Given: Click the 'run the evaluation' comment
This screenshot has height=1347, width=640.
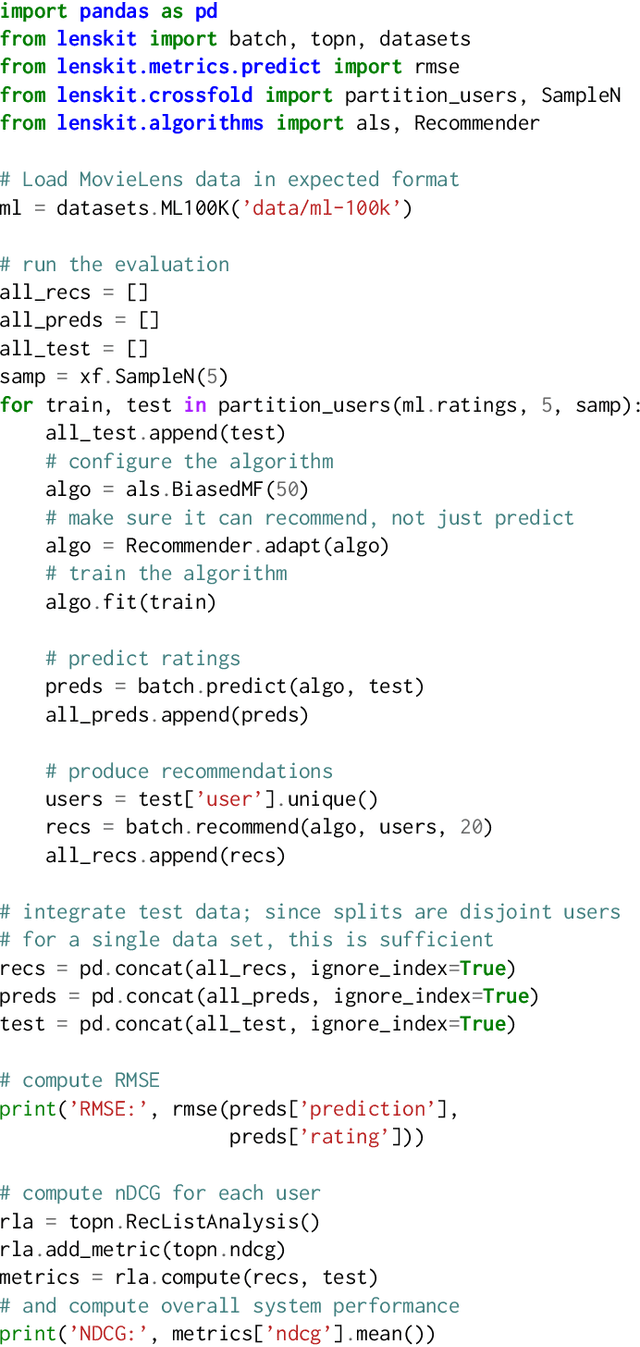Looking at the screenshot, I should [x=115, y=264].
